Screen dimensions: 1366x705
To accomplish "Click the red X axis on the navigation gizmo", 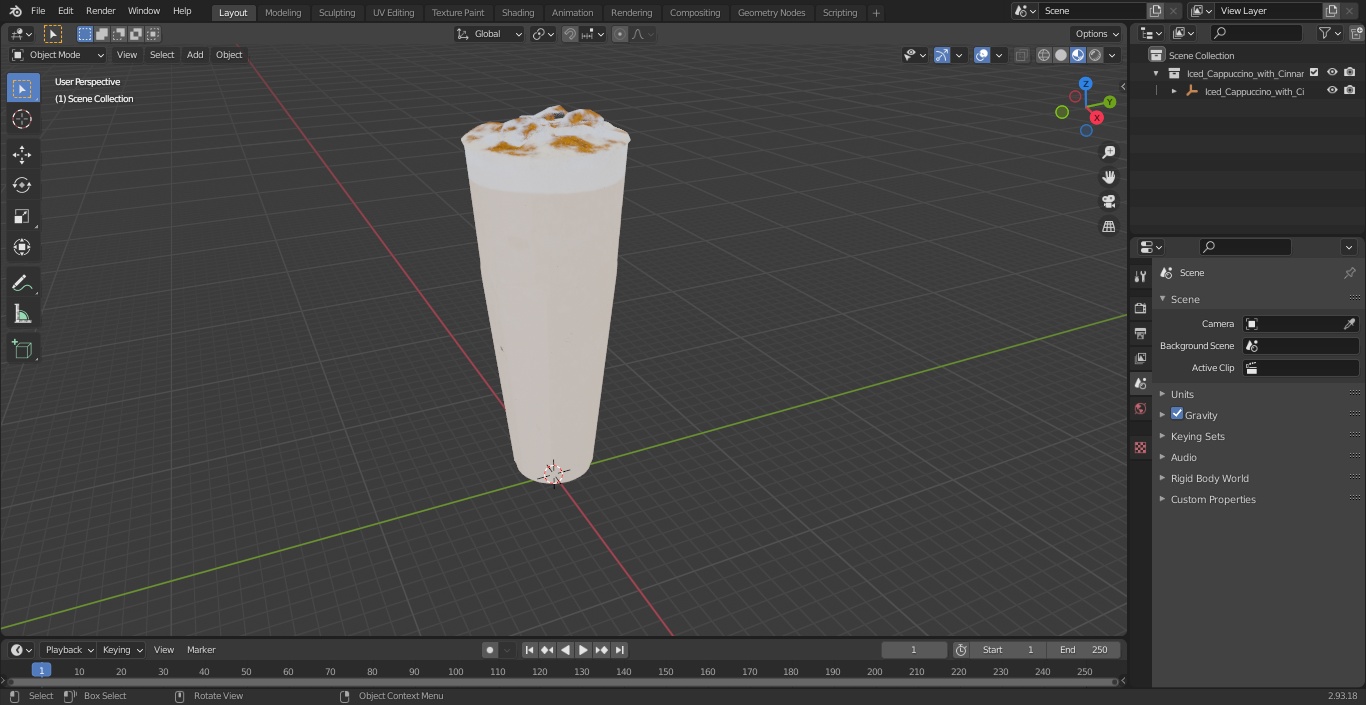I will (x=1097, y=117).
